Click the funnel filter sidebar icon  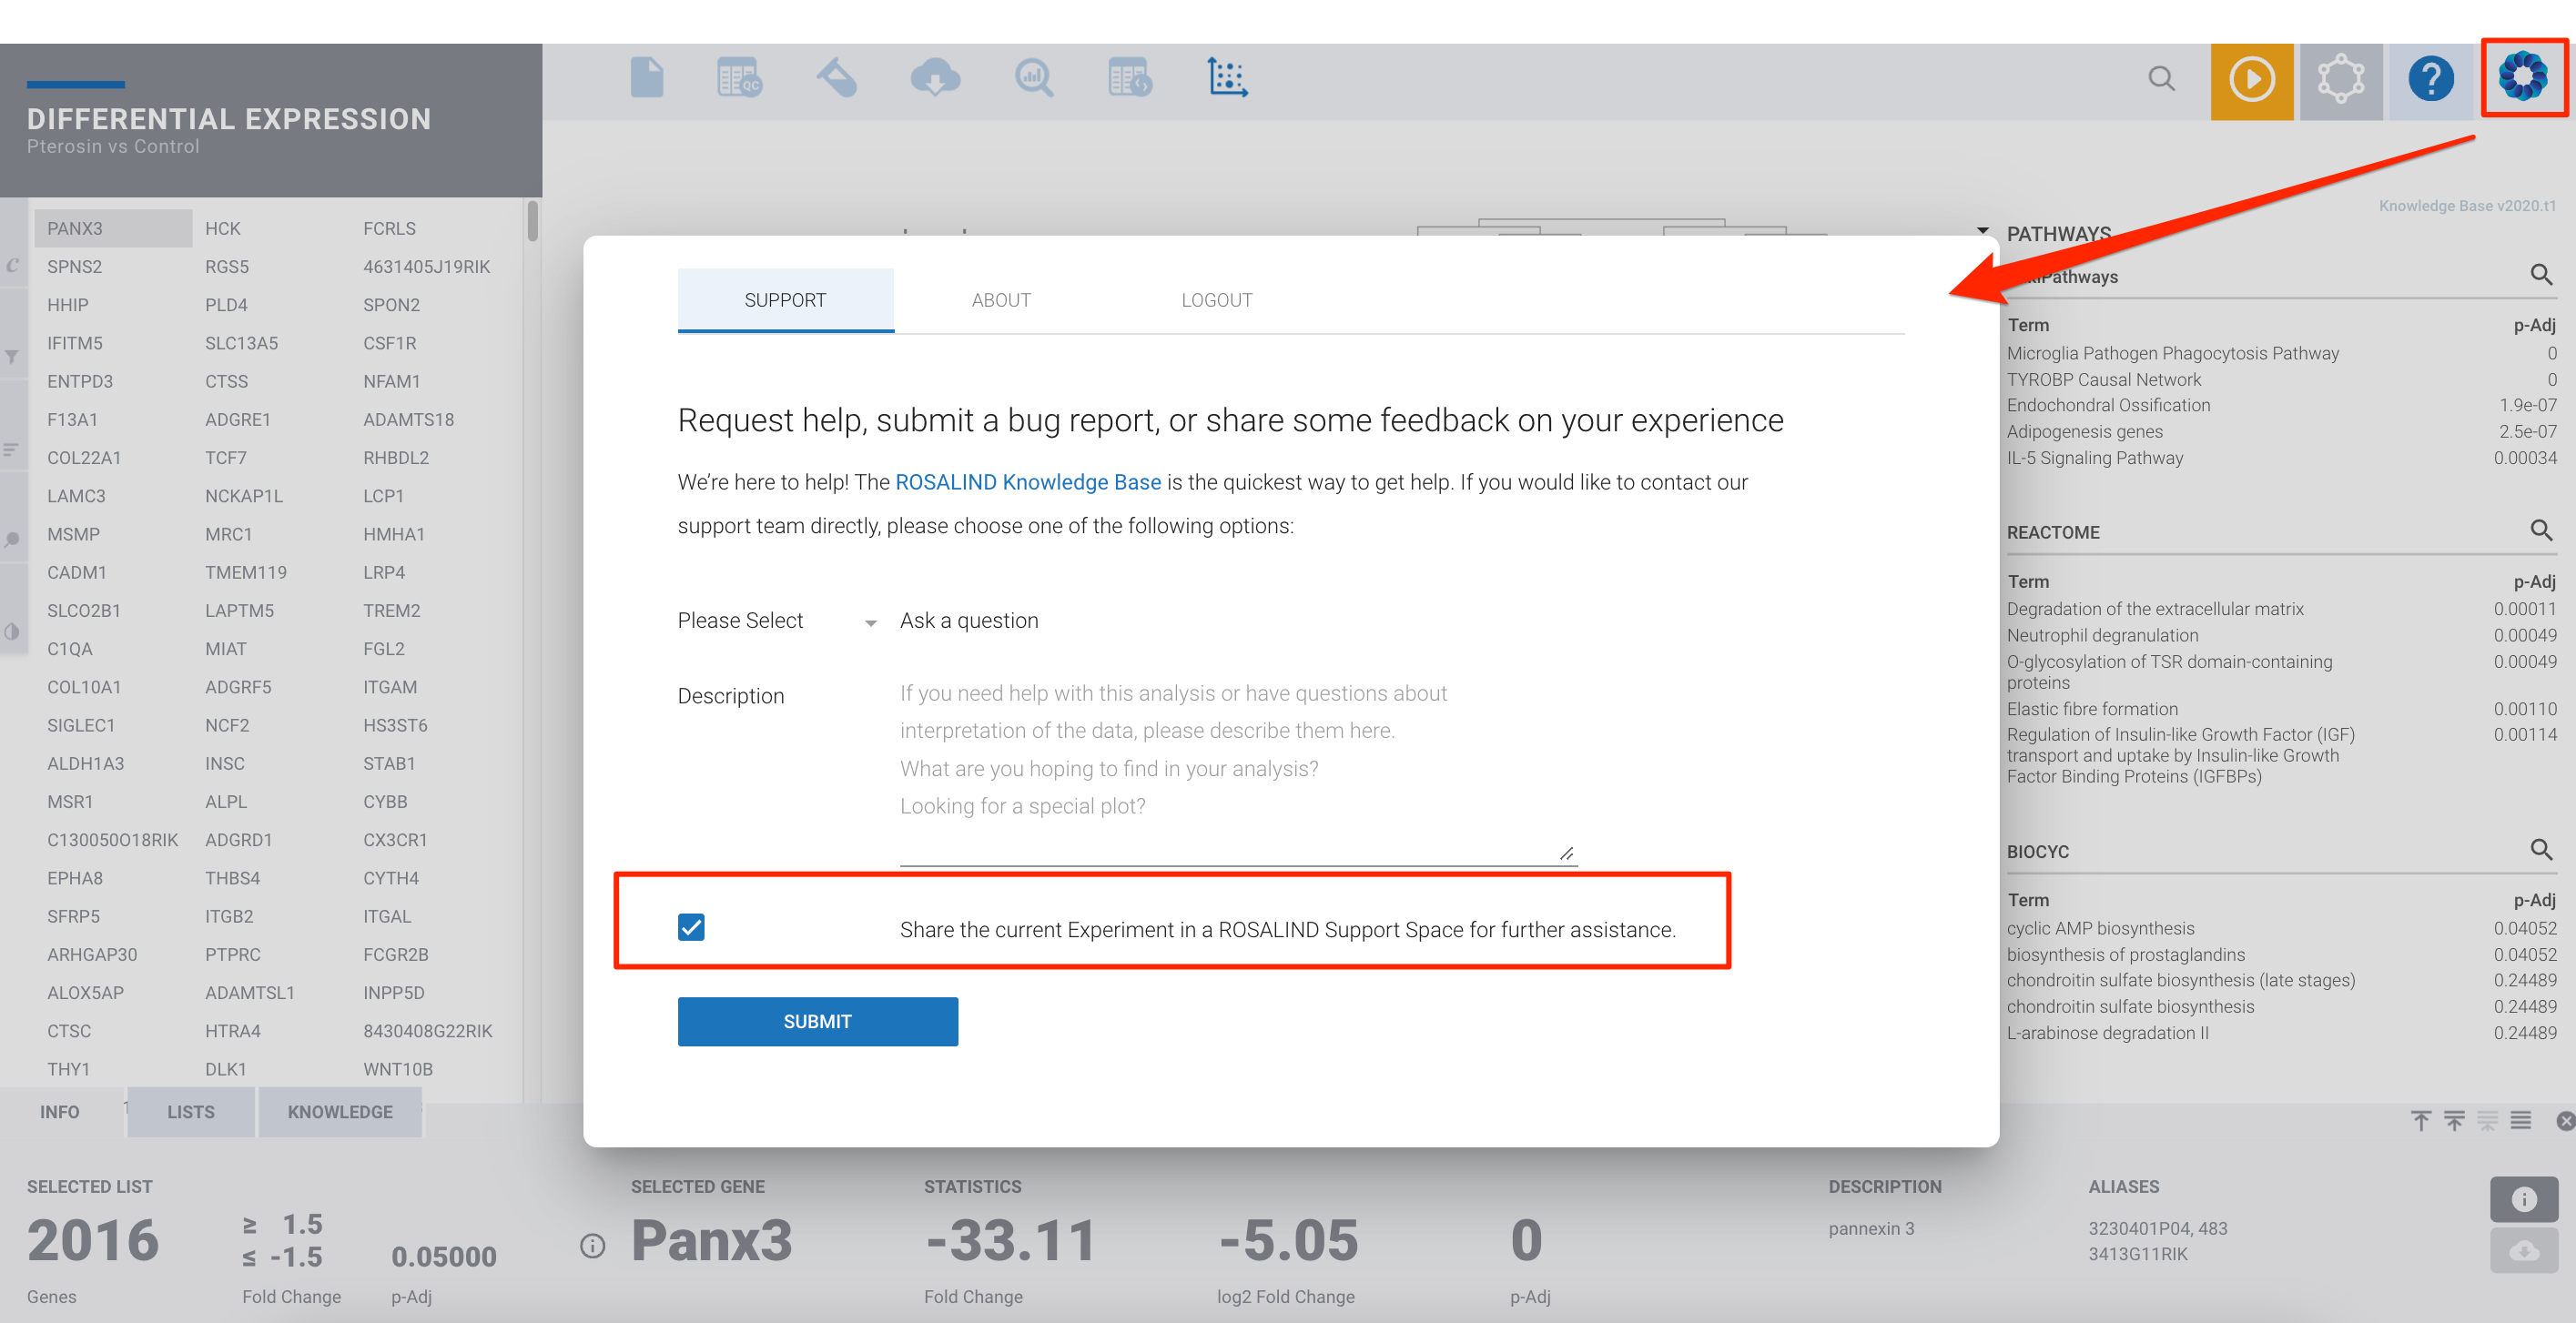[x=12, y=357]
